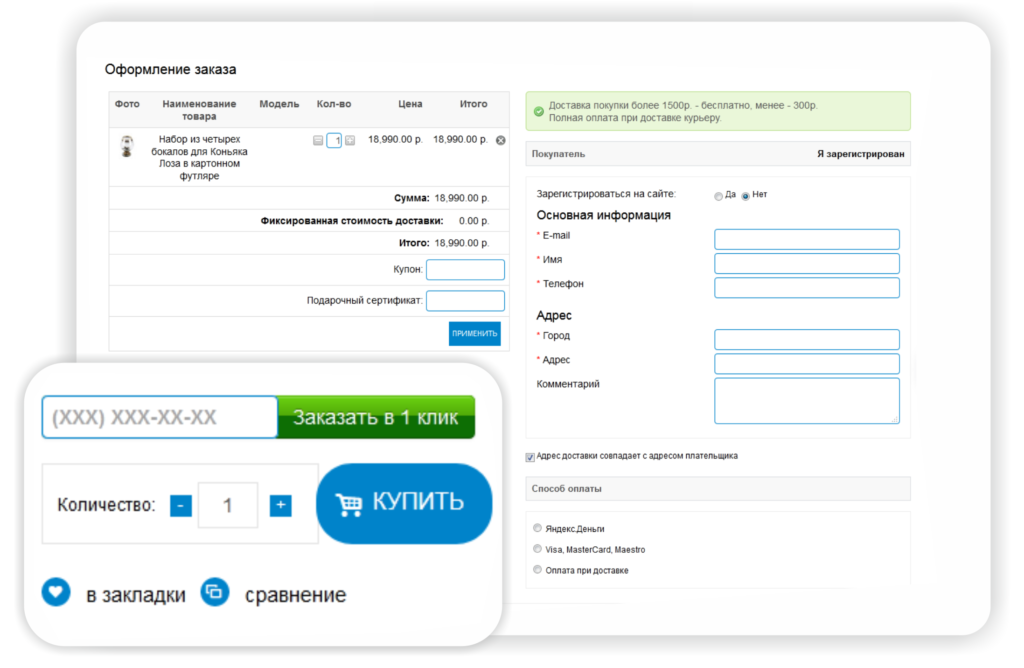Increase the cart quantity with the small plus
This screenshot has width=1024, height=668.
pyautogui.click(x=350, y=141)
